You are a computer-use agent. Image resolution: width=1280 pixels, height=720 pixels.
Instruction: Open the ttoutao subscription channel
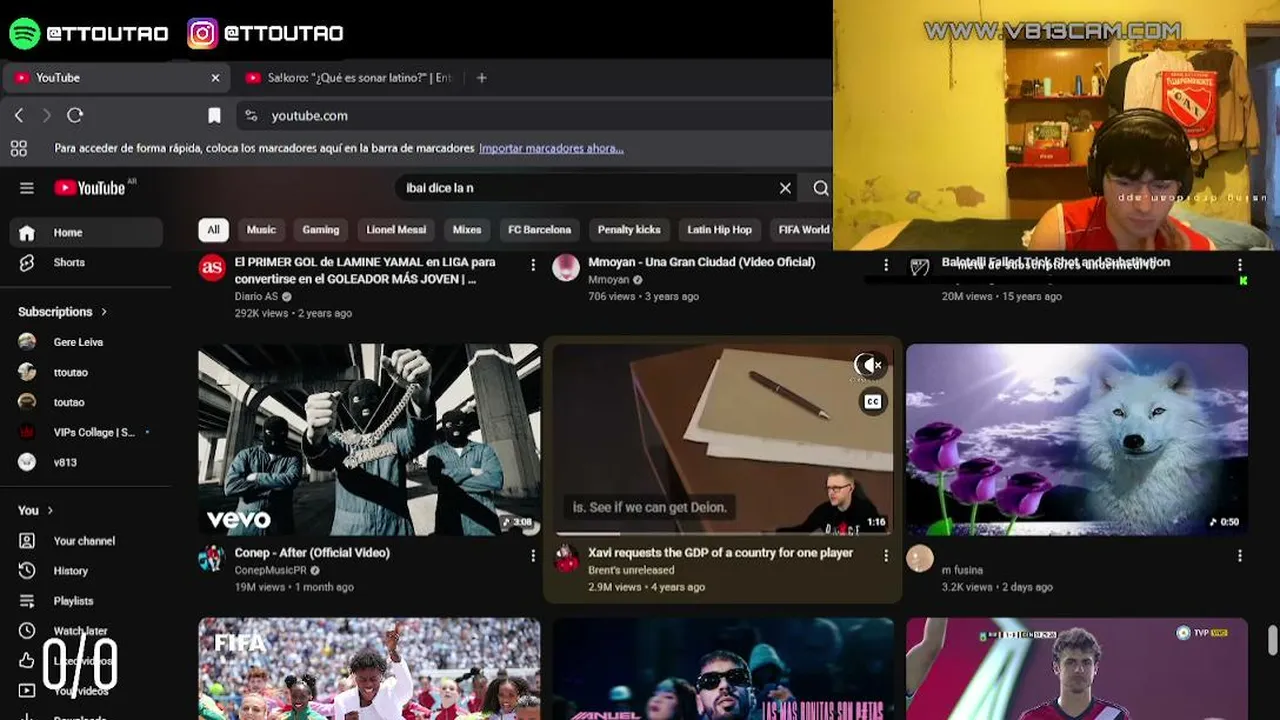[86, 372]
